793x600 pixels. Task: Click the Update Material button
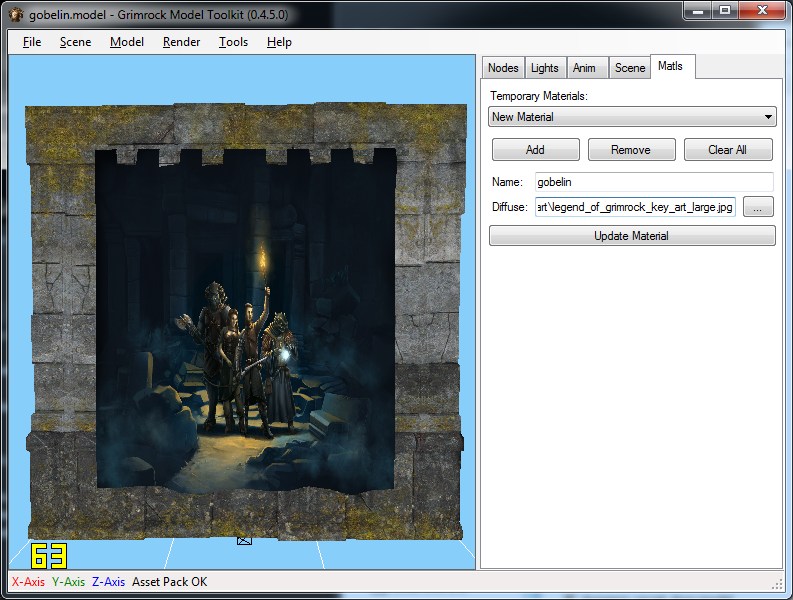tap(632, 236)
